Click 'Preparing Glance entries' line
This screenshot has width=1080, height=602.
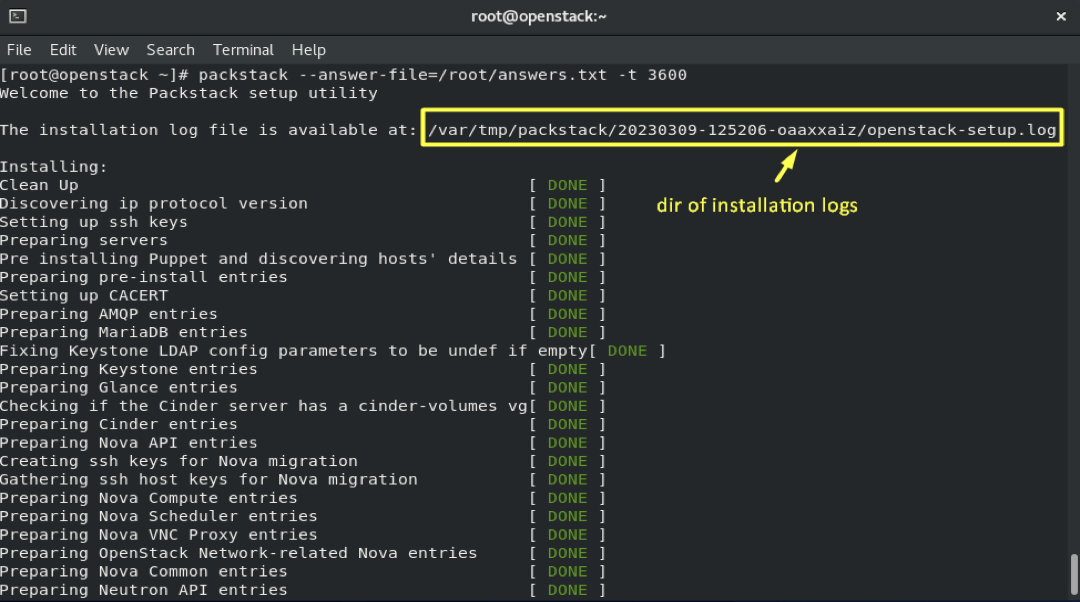[118, 387]
